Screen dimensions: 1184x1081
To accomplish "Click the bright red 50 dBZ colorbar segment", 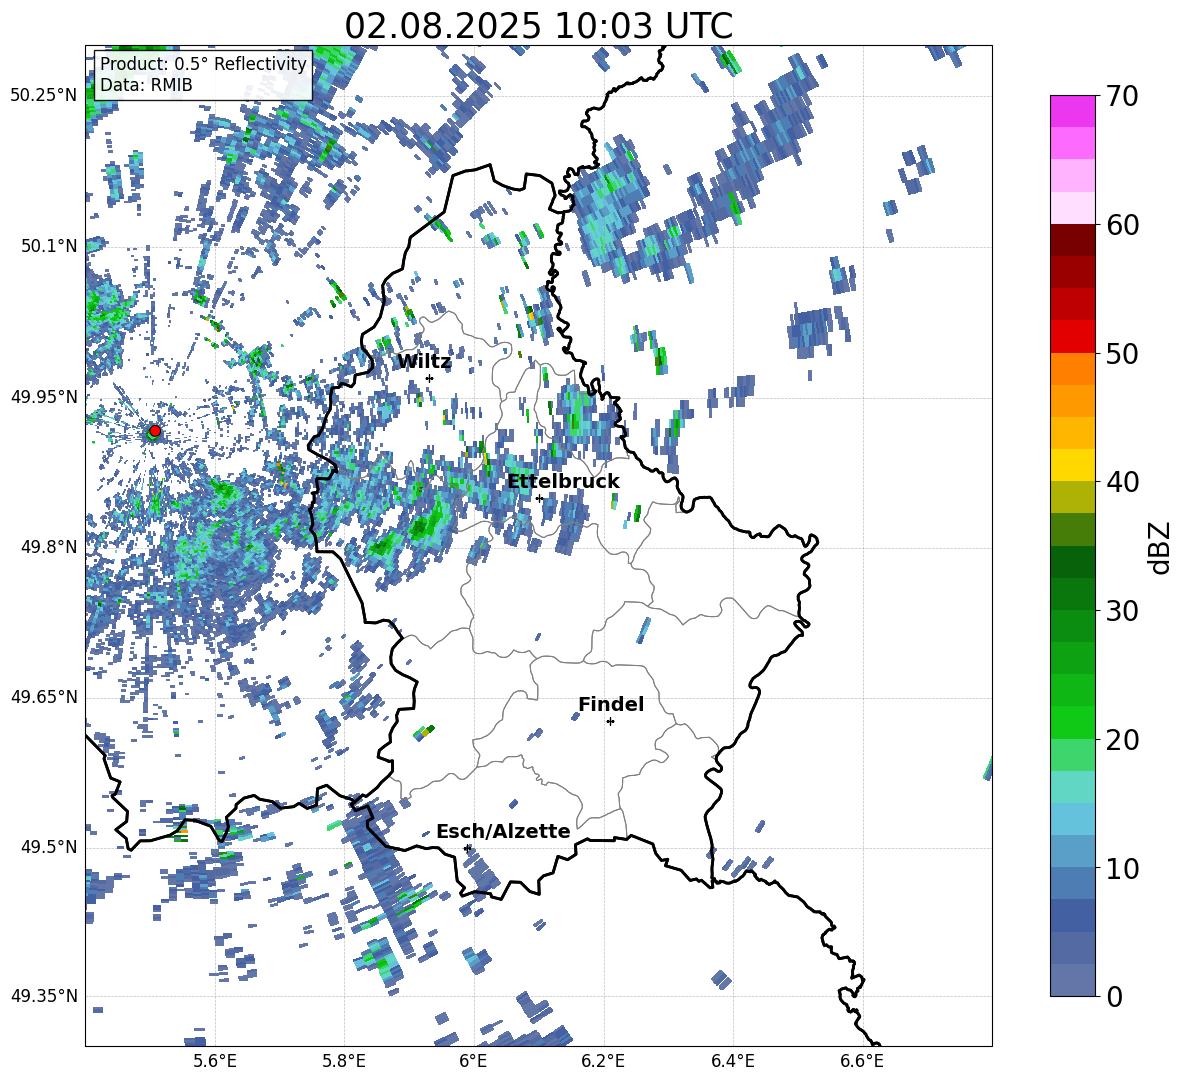I will click(1072, 337).
